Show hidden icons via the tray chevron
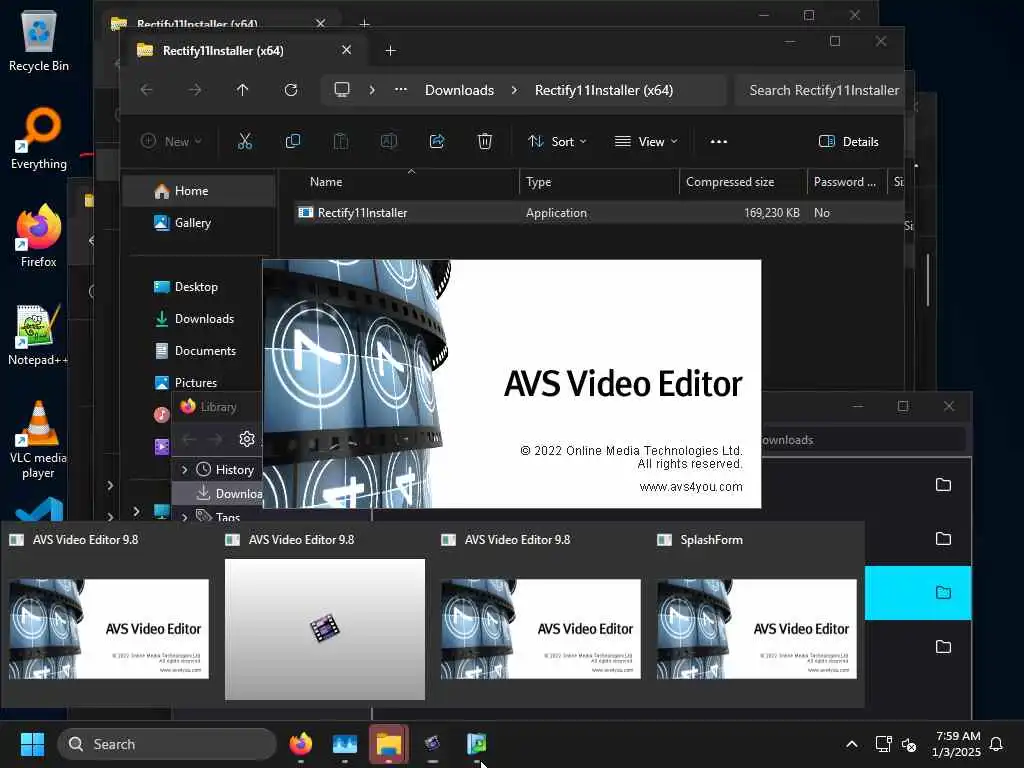Viewport: 1024px width, 768px height. (852, 744)
